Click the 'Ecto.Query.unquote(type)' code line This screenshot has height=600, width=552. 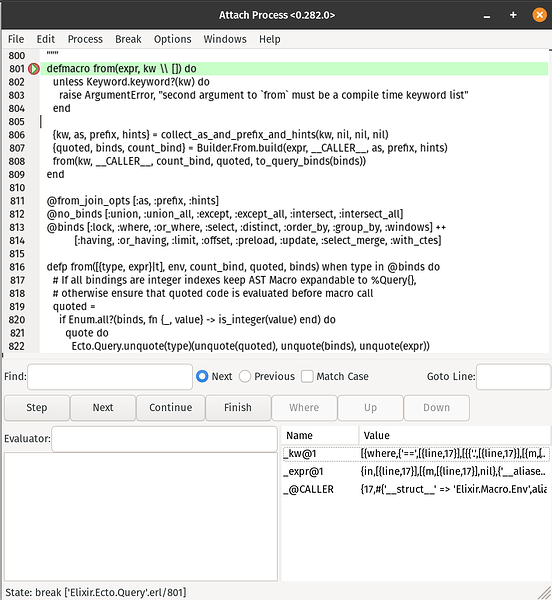pyautogui.click(x=251, y=346)
